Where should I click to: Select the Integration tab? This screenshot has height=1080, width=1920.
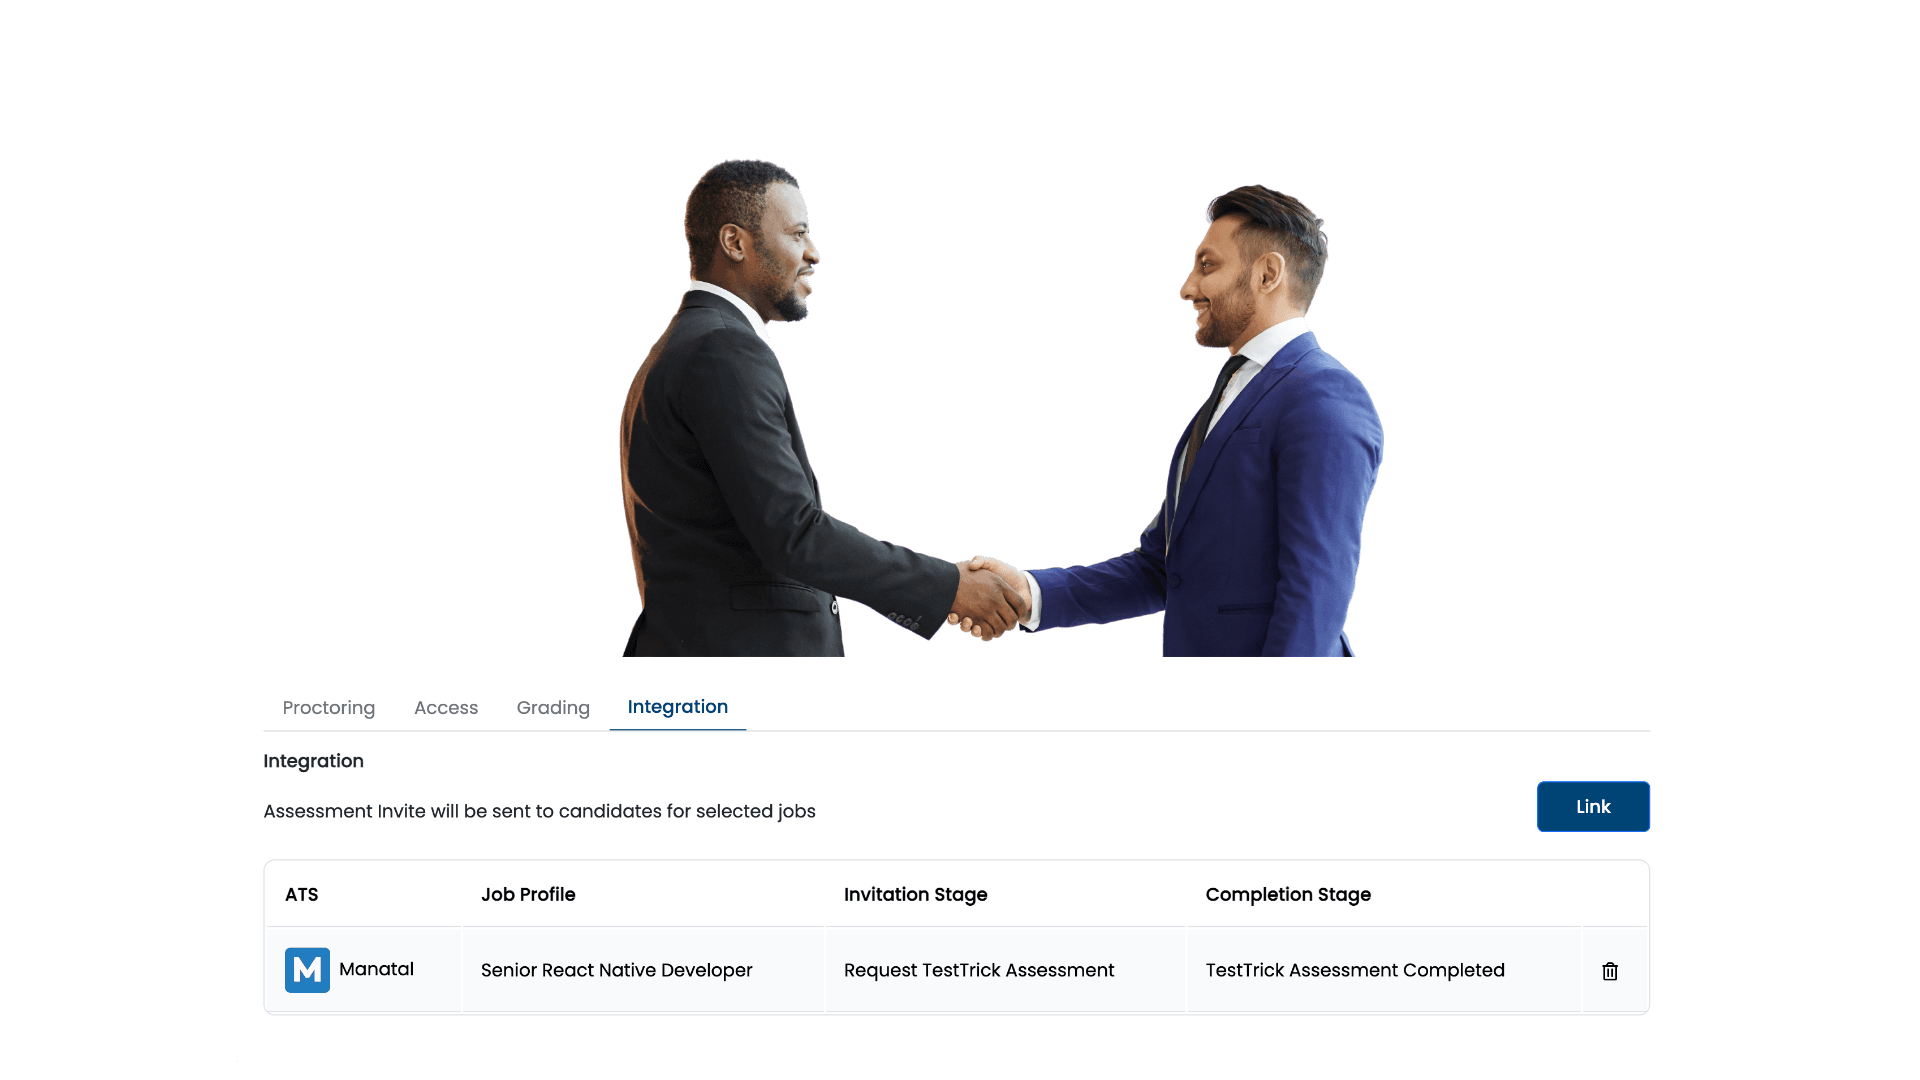pyautogui.click(x=678, y=707)
